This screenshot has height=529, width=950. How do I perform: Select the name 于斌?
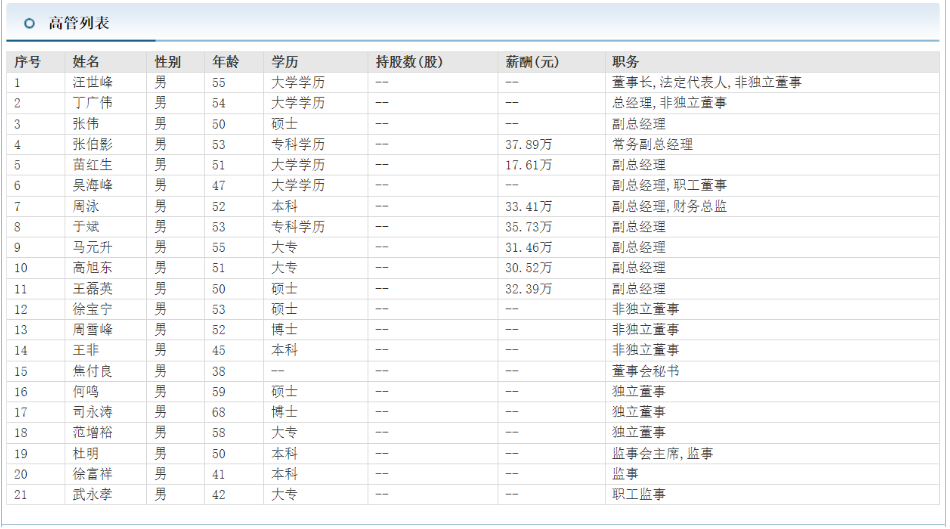(x=86, y=227)
